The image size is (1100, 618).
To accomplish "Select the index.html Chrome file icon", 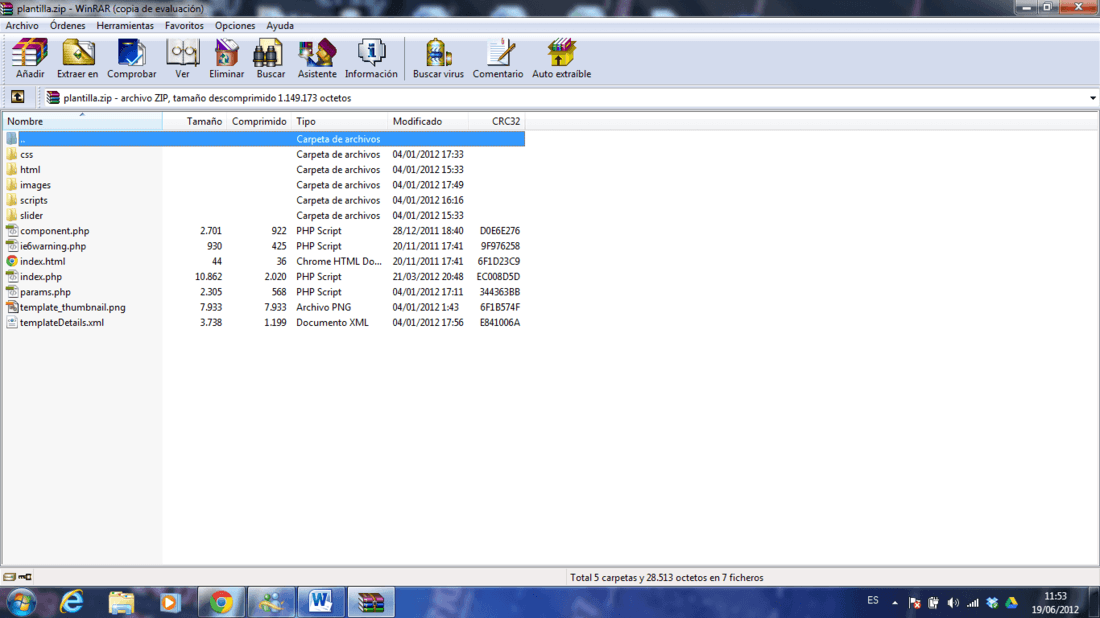I will 12,261.
